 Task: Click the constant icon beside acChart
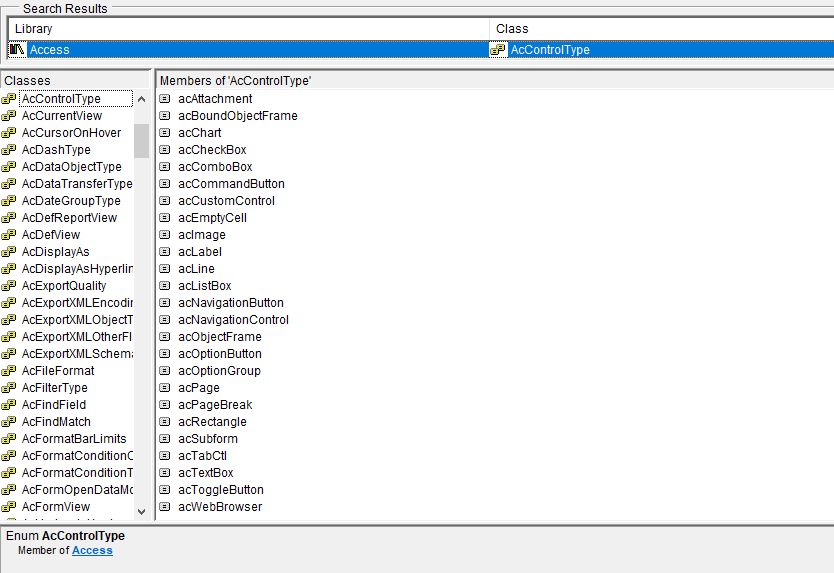[165, 132]
